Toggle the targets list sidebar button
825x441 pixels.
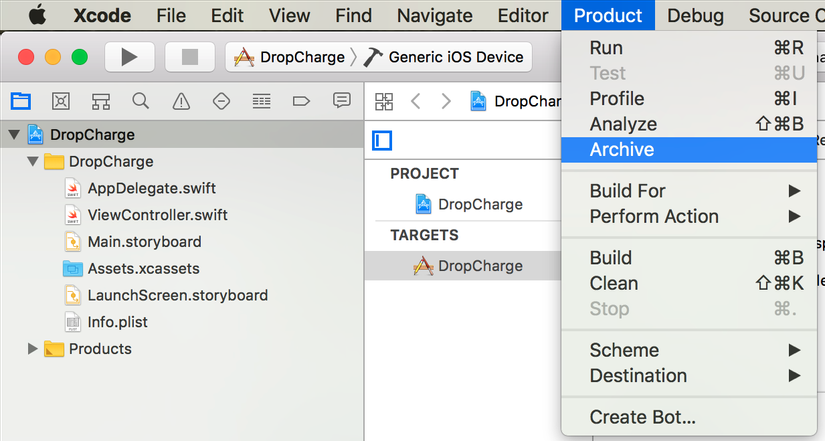(382, 141)
